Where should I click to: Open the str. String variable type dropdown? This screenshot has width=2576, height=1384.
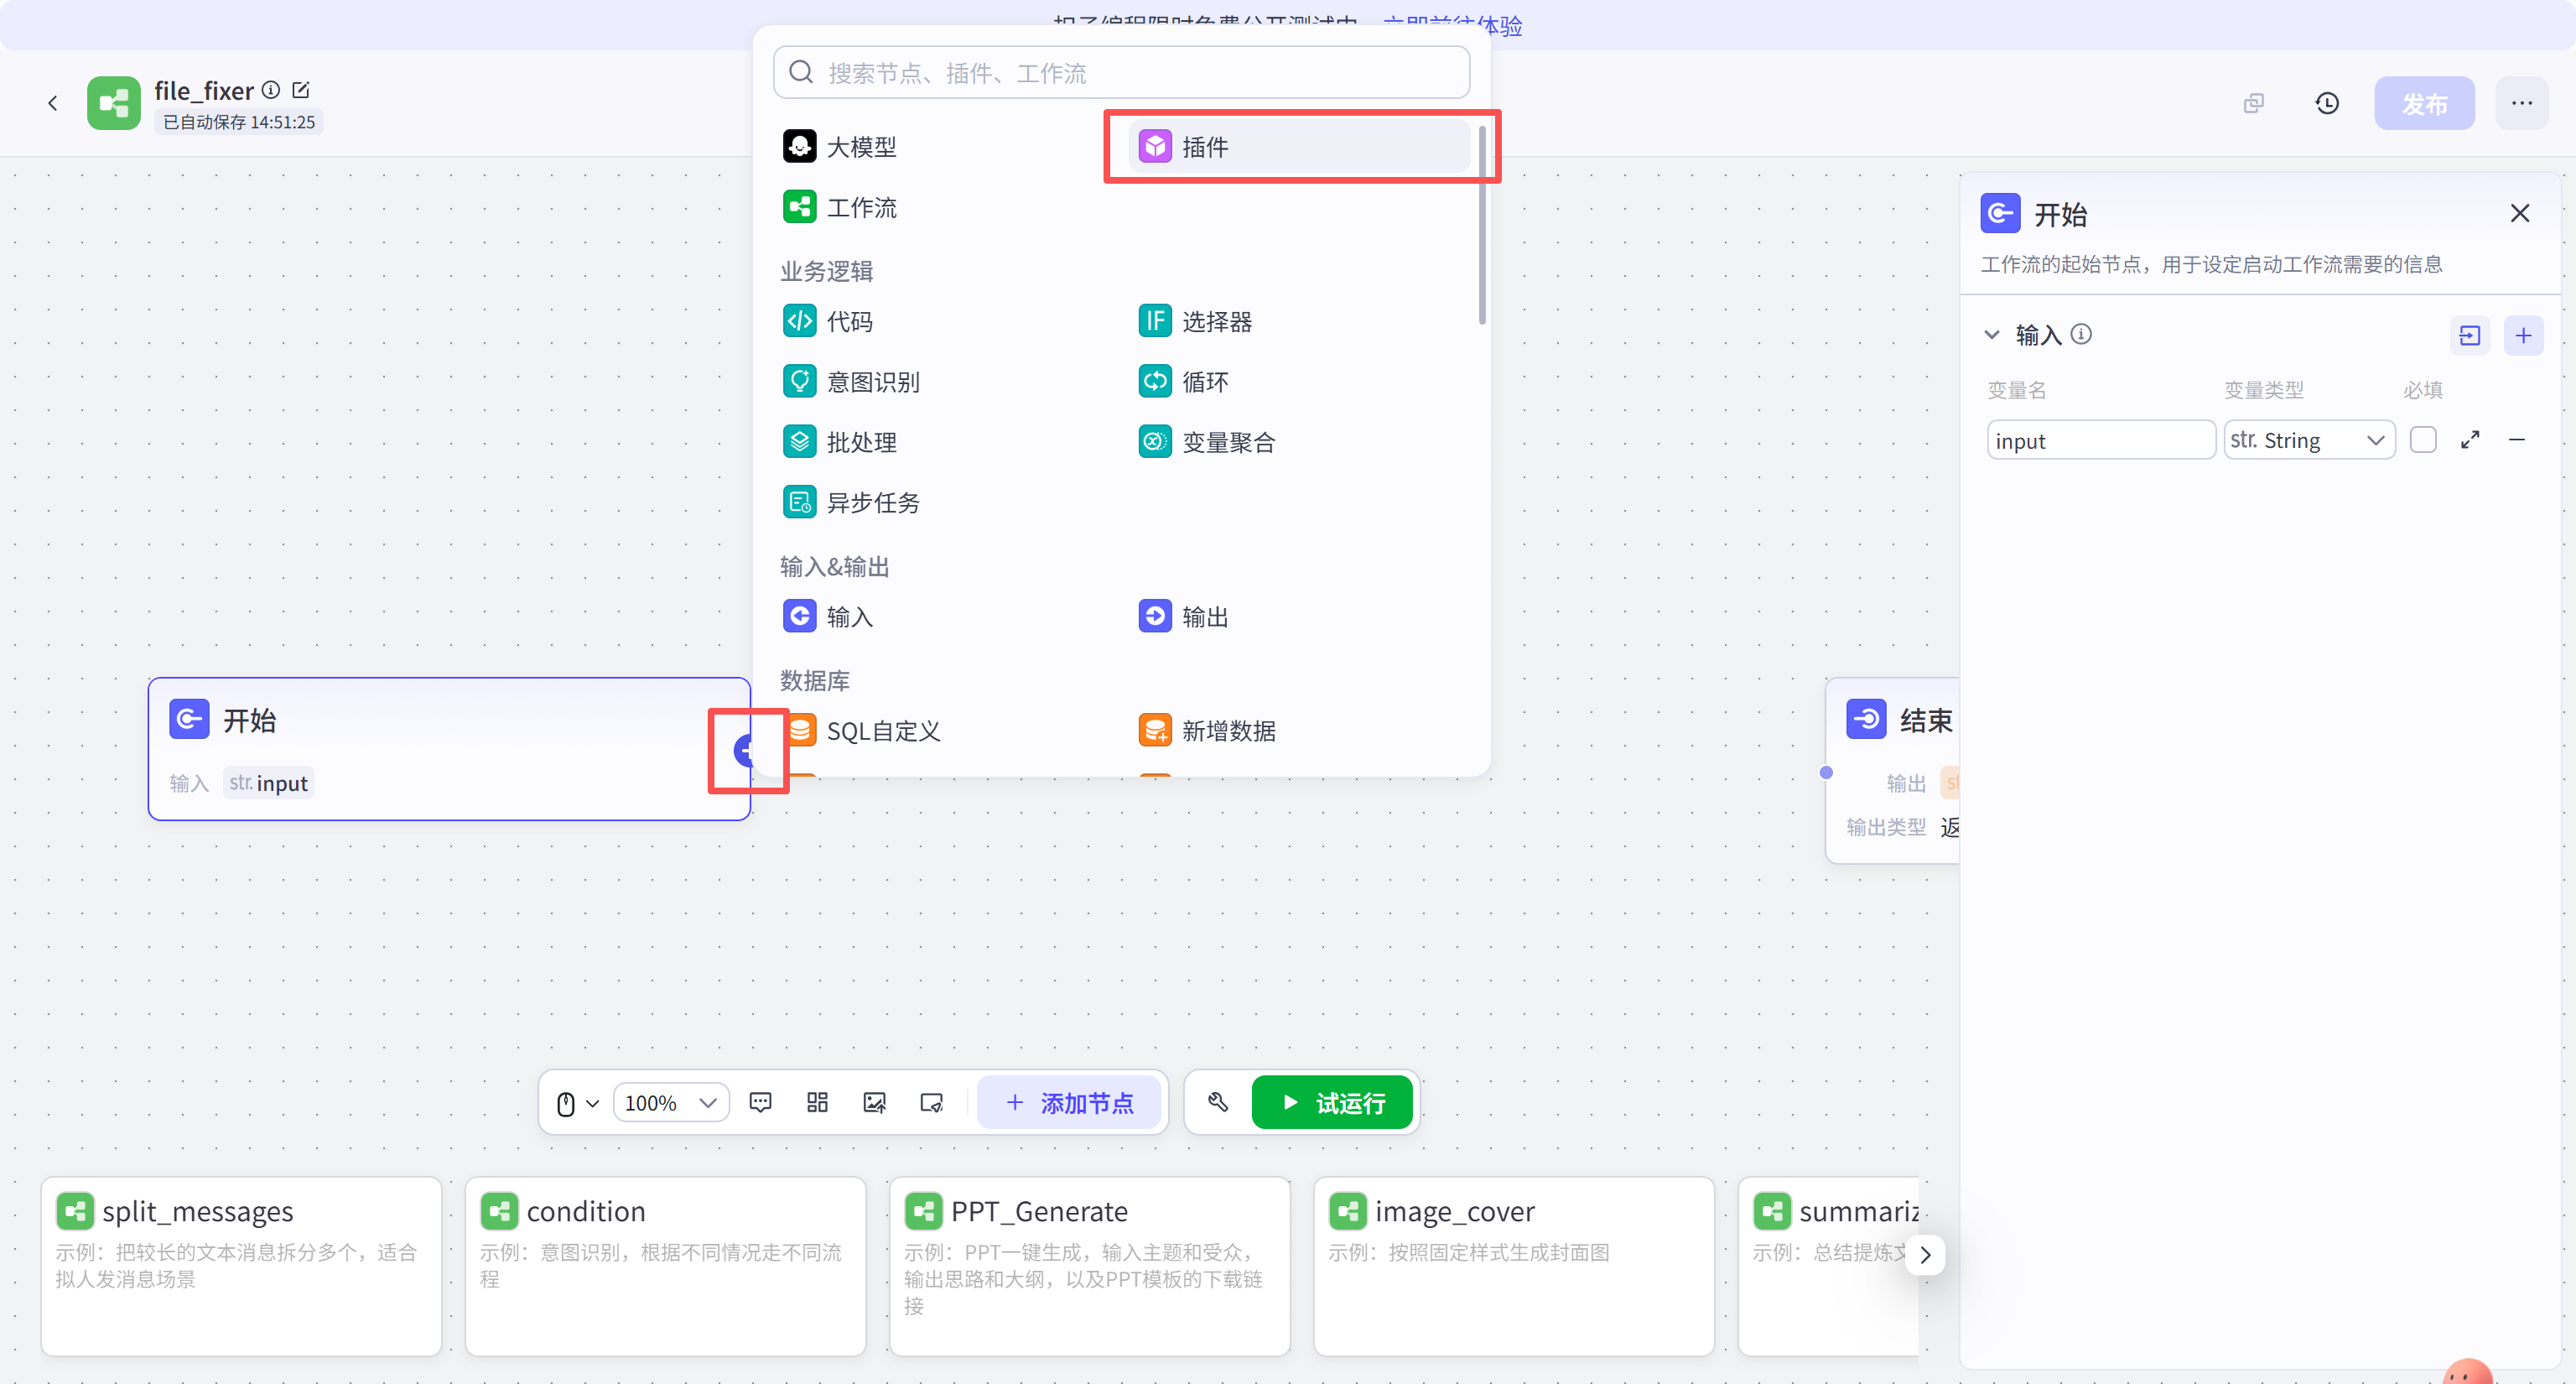click(x=2308, y=440)
